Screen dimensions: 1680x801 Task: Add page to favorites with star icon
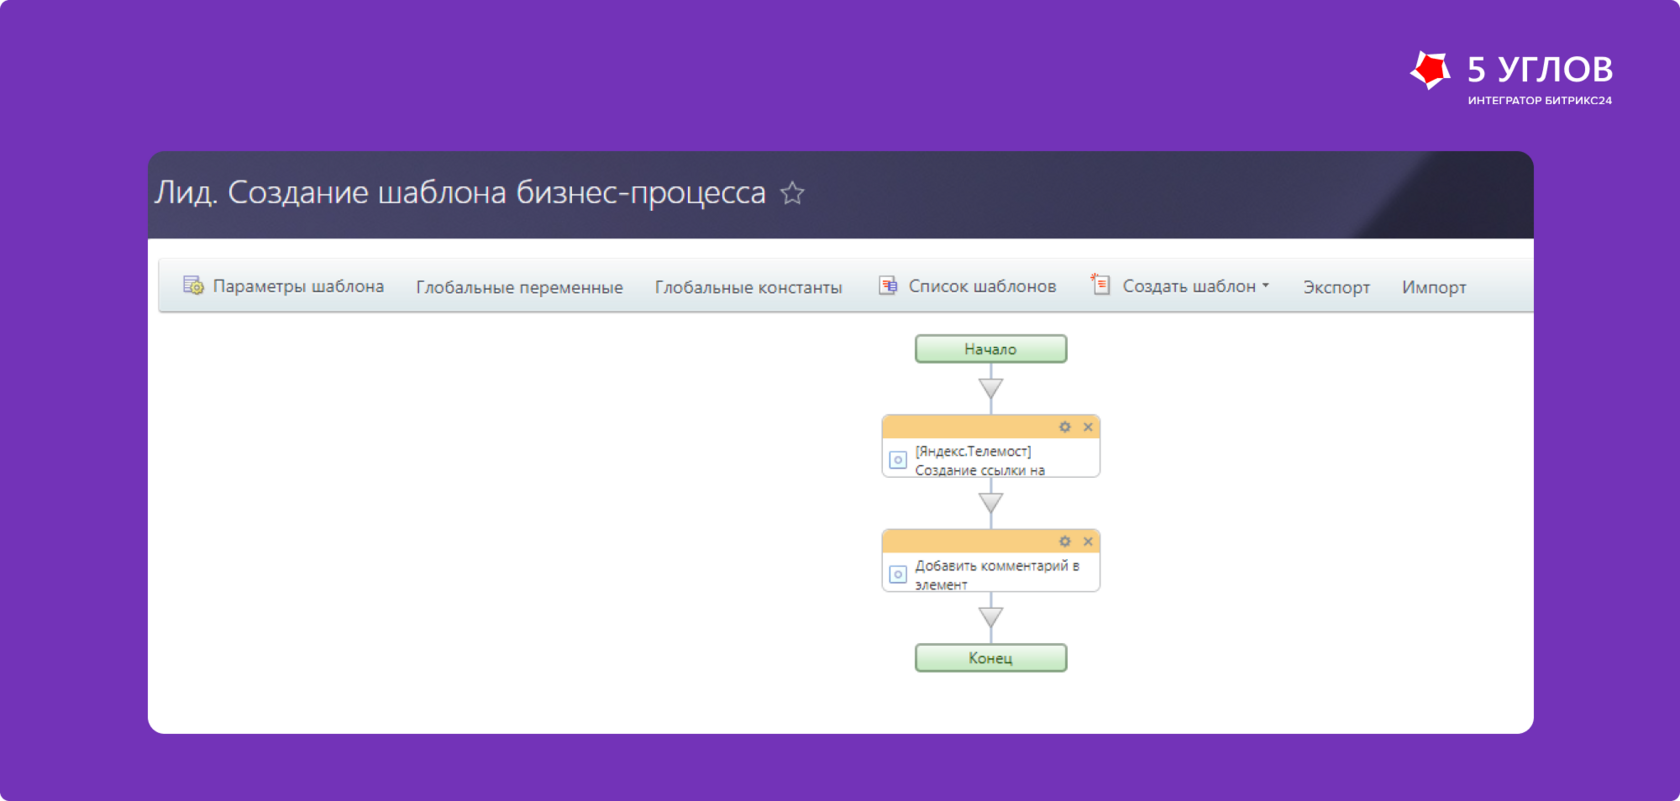(x=792, y=193)
